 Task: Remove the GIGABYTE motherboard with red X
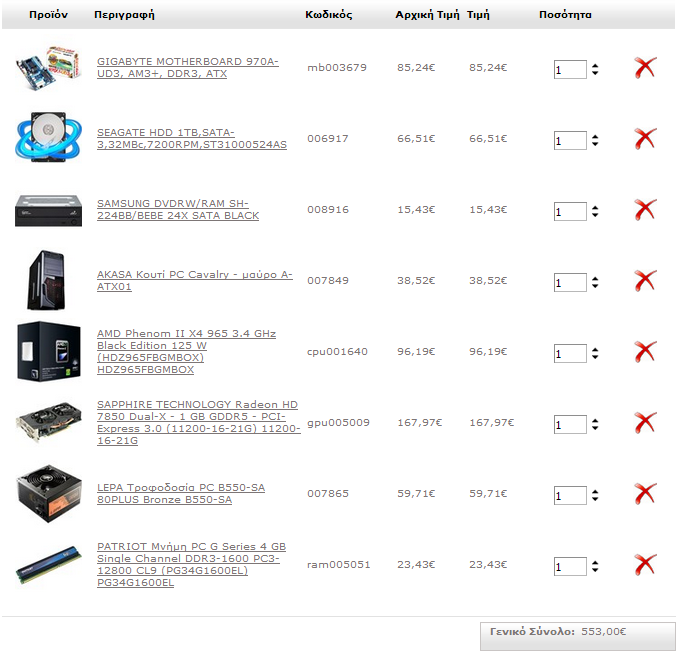pyautogui.click(x=645, y=68)
